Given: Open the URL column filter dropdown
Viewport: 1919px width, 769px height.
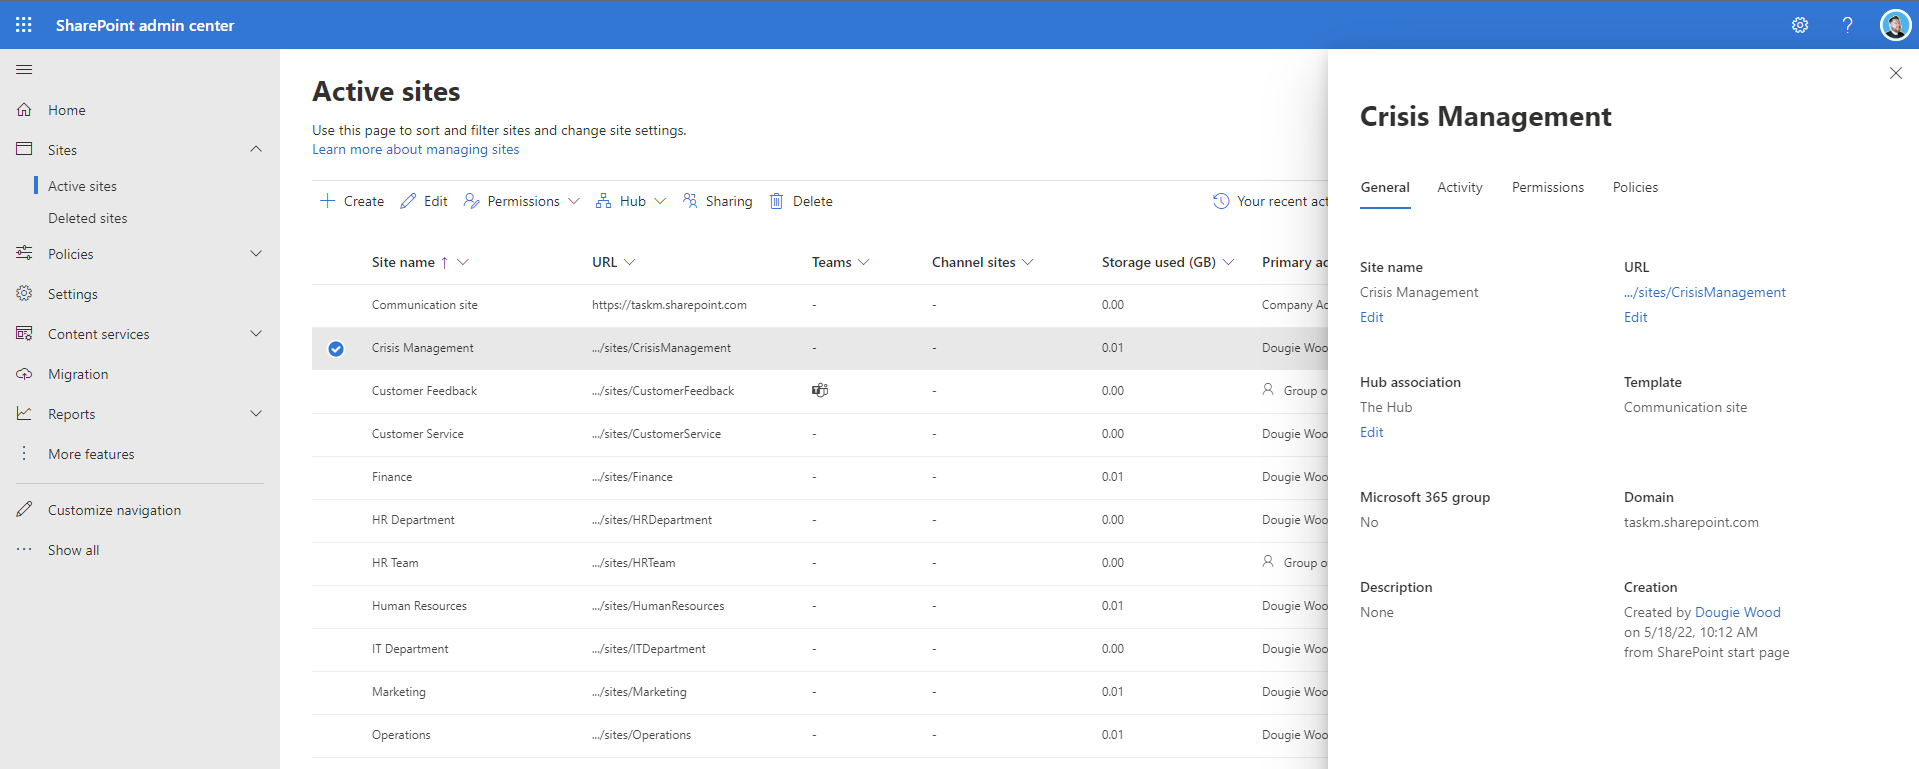Looking at the screenshot, I should pyautogui.click(x=630, y=262).
